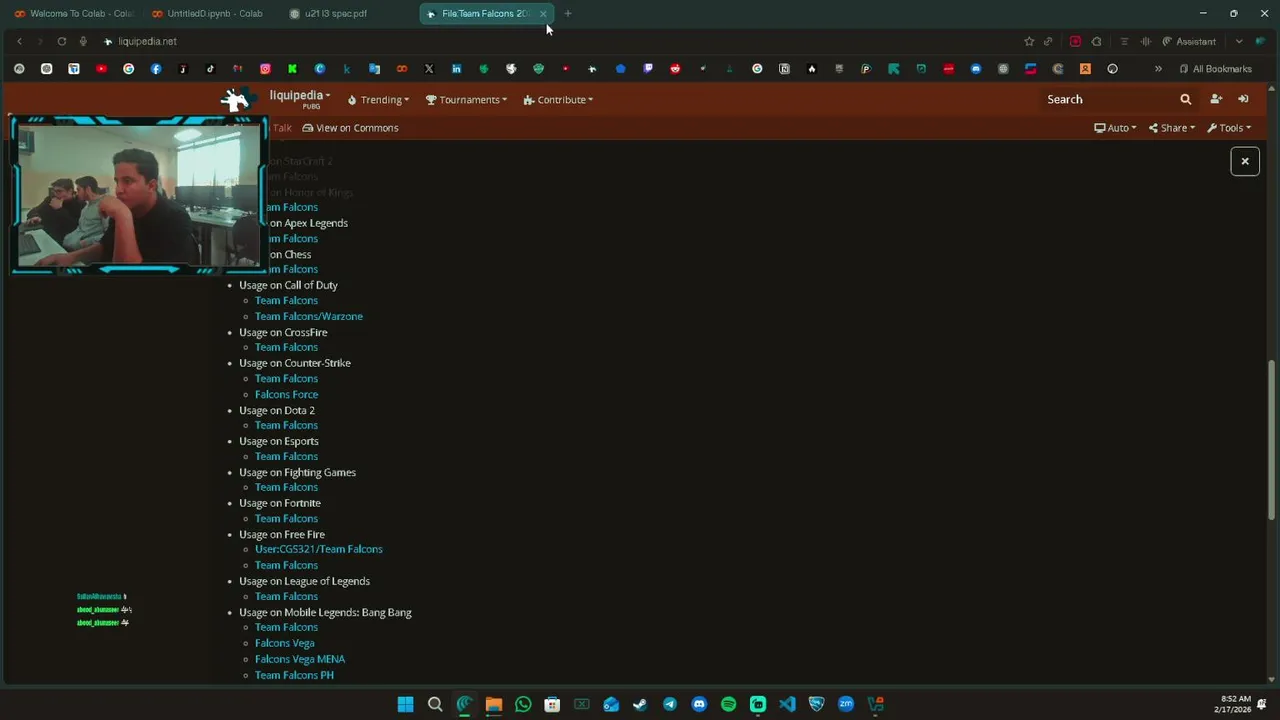Click the page vertical scrollbar thumb
The image size is (1280, 720).
pyautogui.click(x=1272, y=441)
